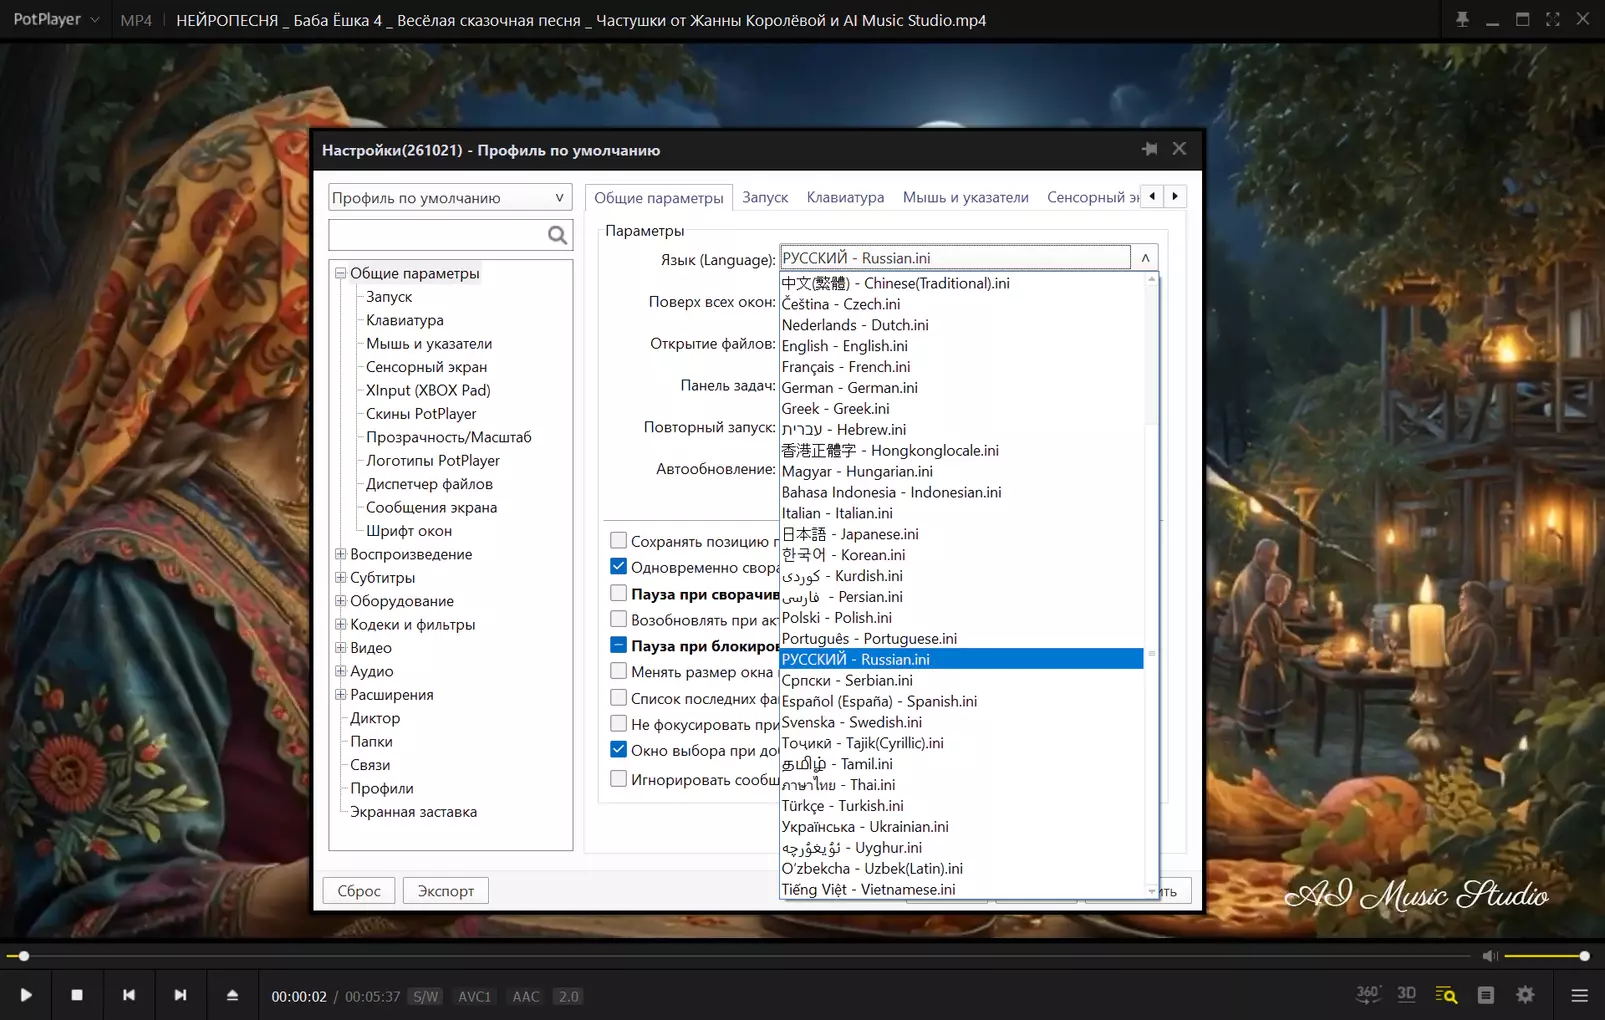
Task: Pin the player window on top
Action: pyautogui.click(x=1462, y=19)
